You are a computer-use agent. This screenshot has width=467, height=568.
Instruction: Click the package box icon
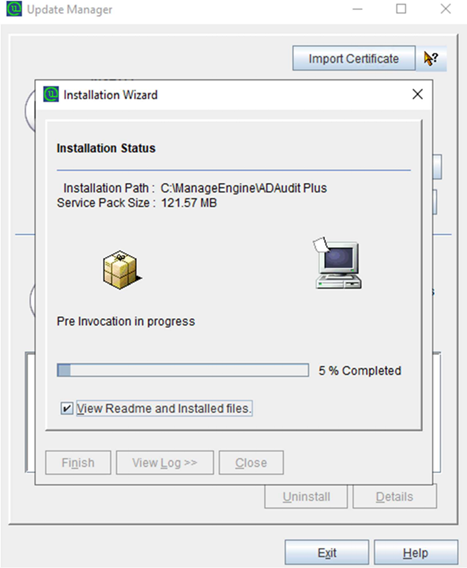122,270
